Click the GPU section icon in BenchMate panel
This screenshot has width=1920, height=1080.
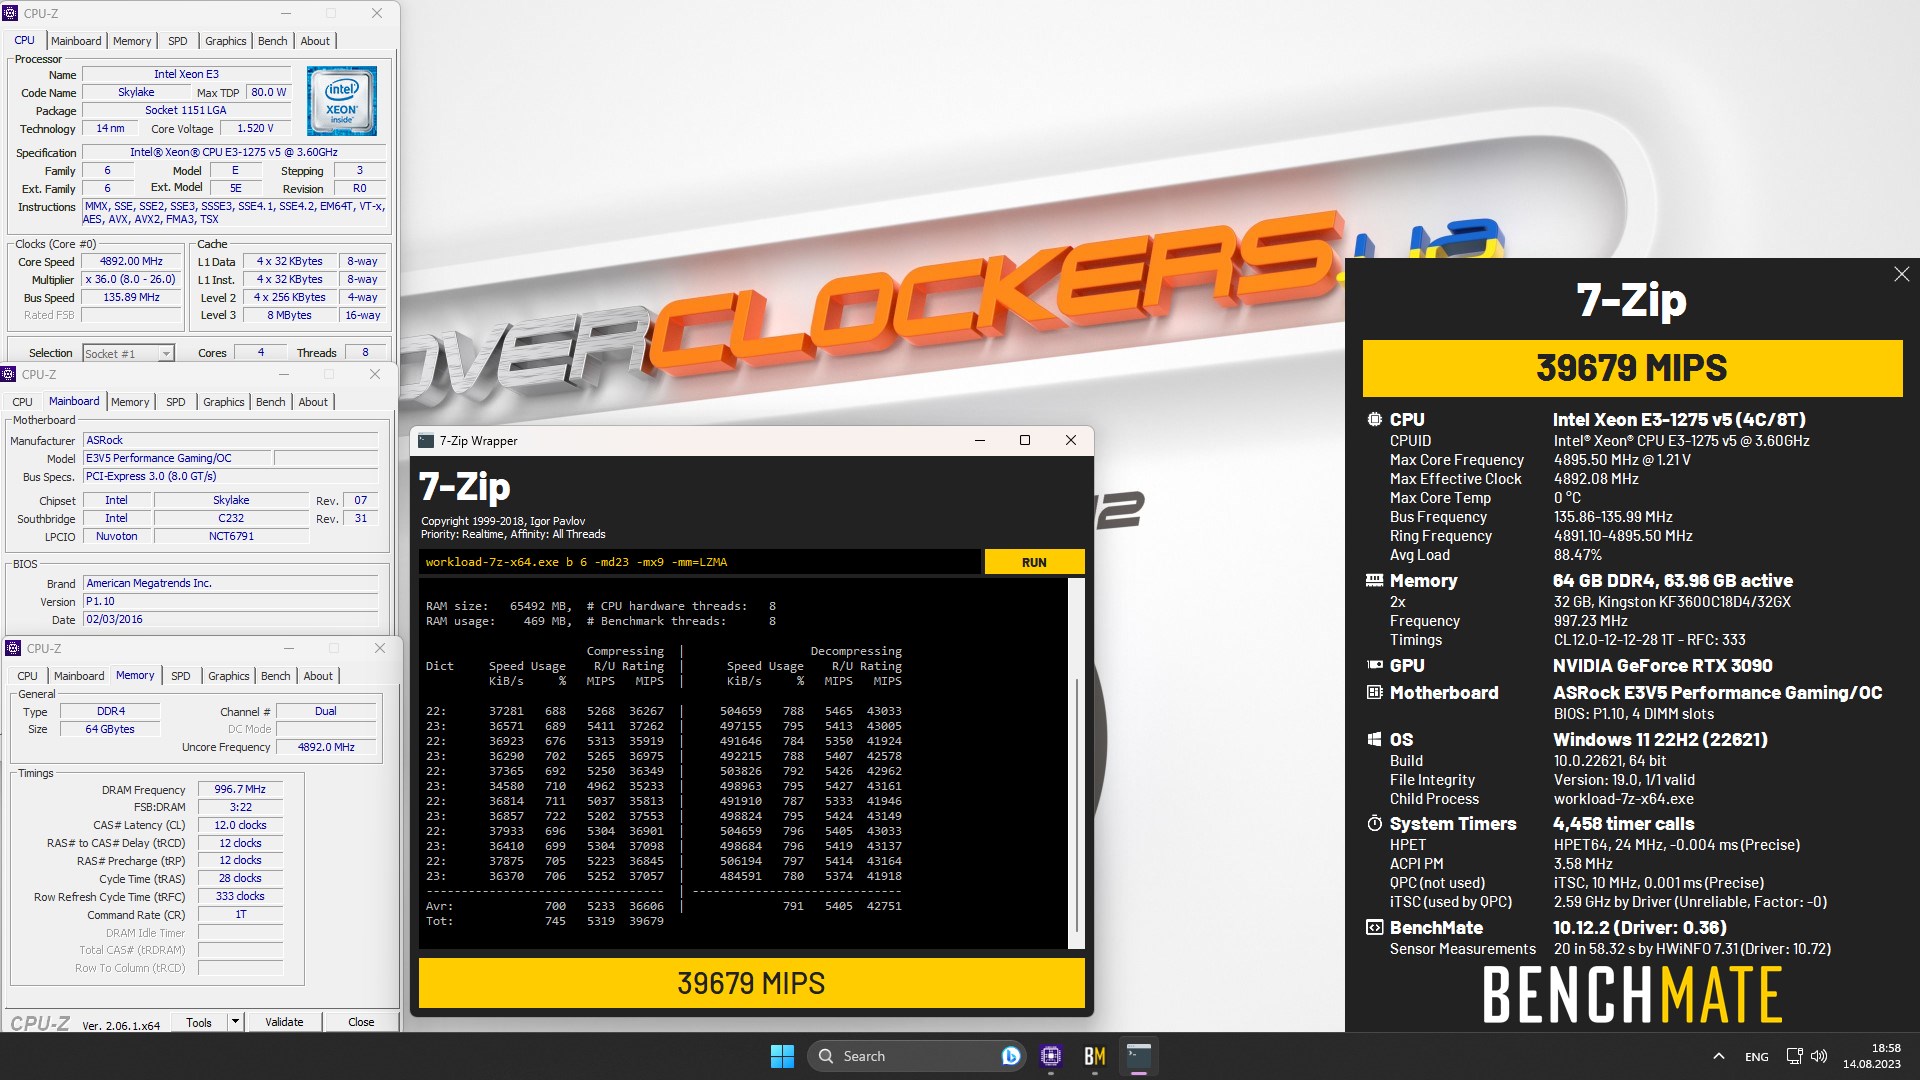point(1374,665)
